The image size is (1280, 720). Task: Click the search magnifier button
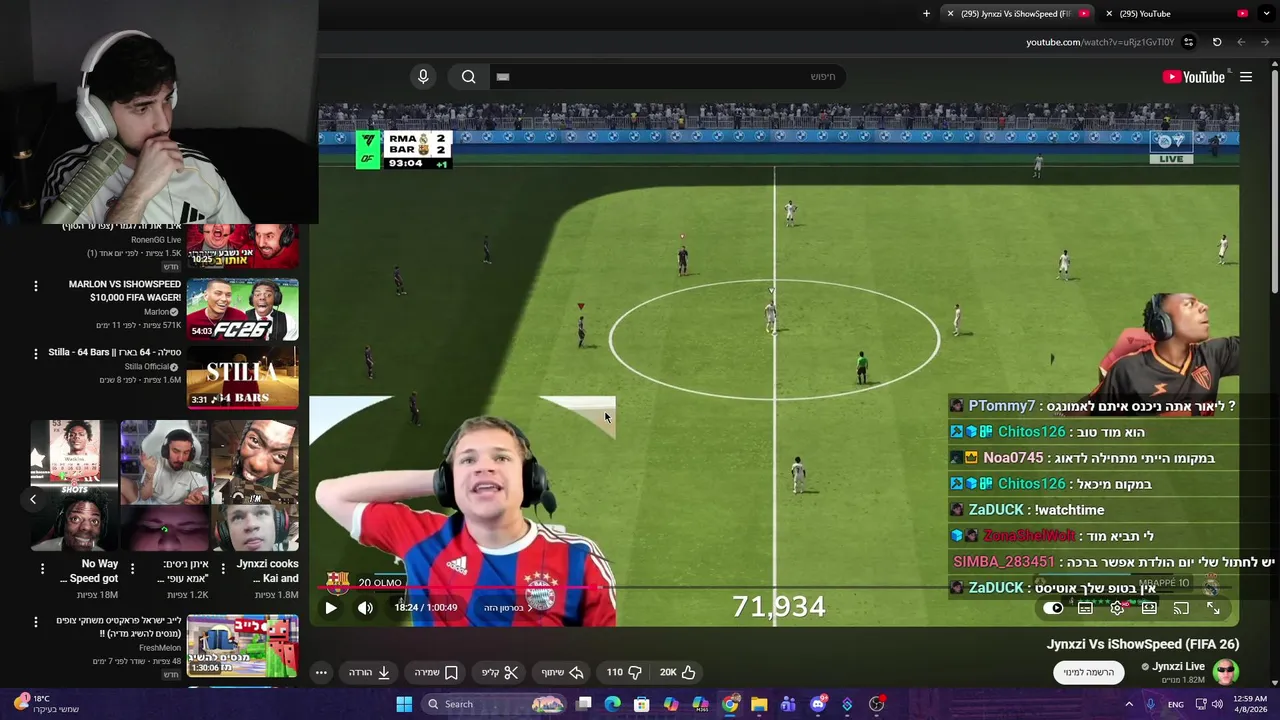click(468, 77)
